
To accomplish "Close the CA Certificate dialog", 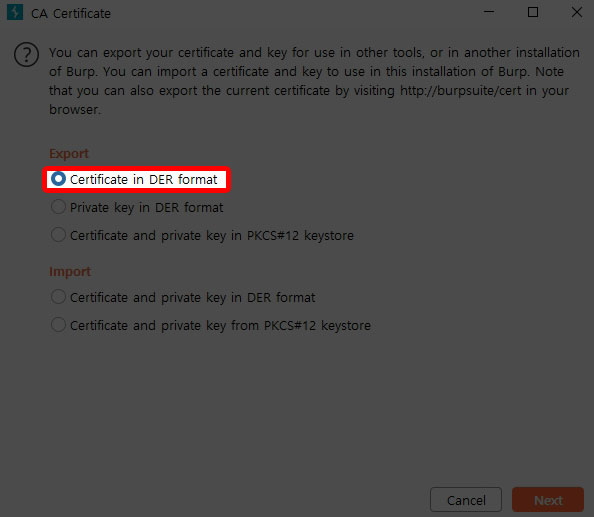I will (x=577, y=12).
